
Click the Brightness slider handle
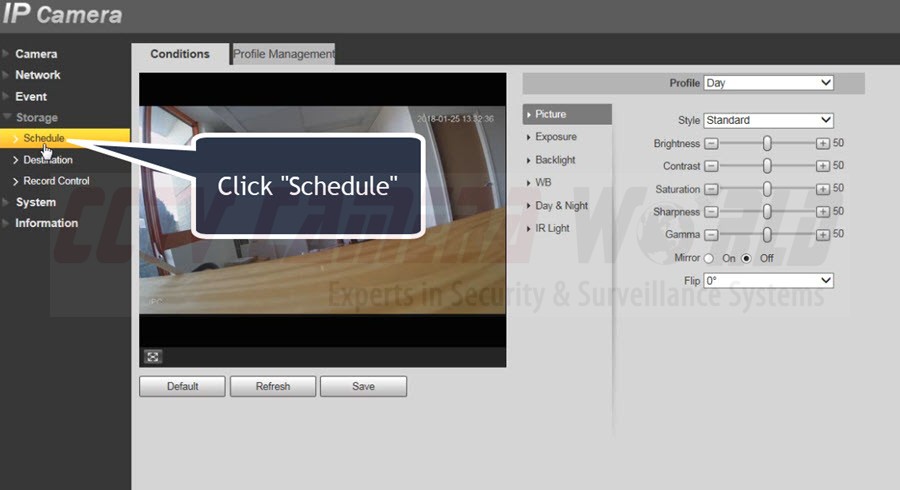coord(767,144)
